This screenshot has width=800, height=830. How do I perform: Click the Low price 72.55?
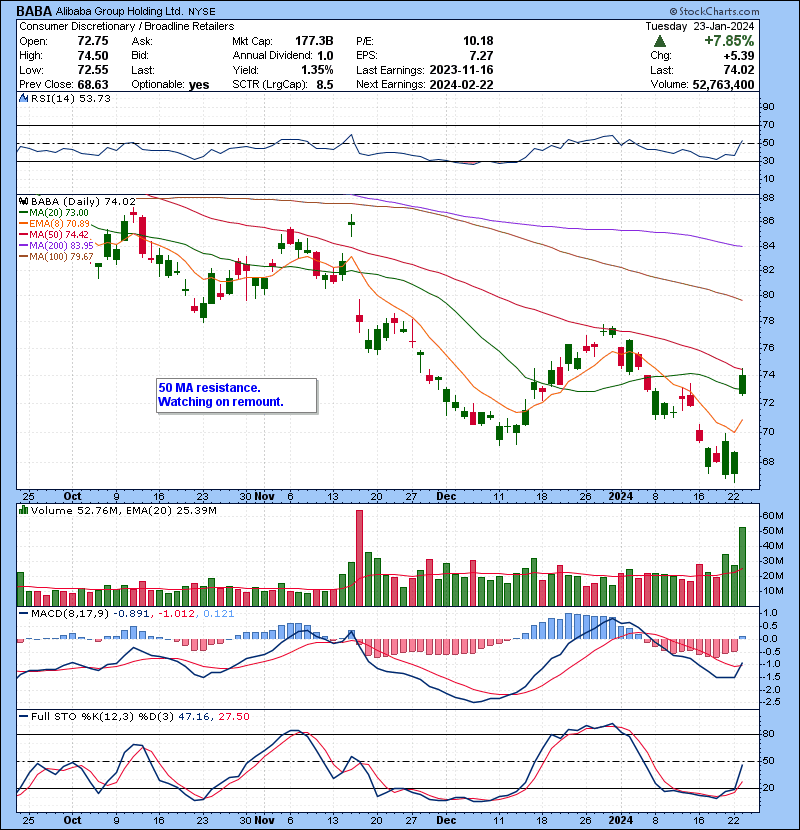pos(93,70)
